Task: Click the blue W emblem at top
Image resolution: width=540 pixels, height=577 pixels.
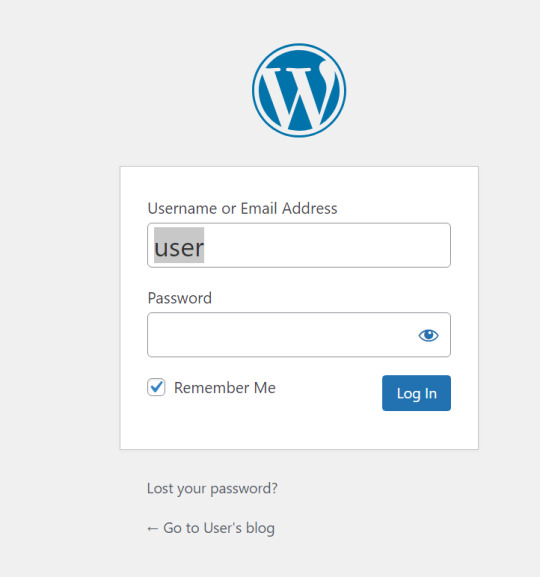Action: (x=299, y=90)
